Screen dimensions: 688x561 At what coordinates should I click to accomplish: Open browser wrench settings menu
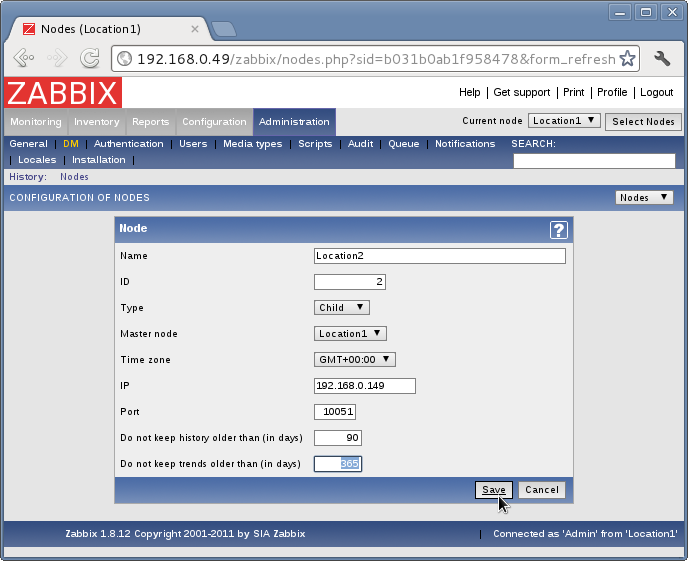662,58
